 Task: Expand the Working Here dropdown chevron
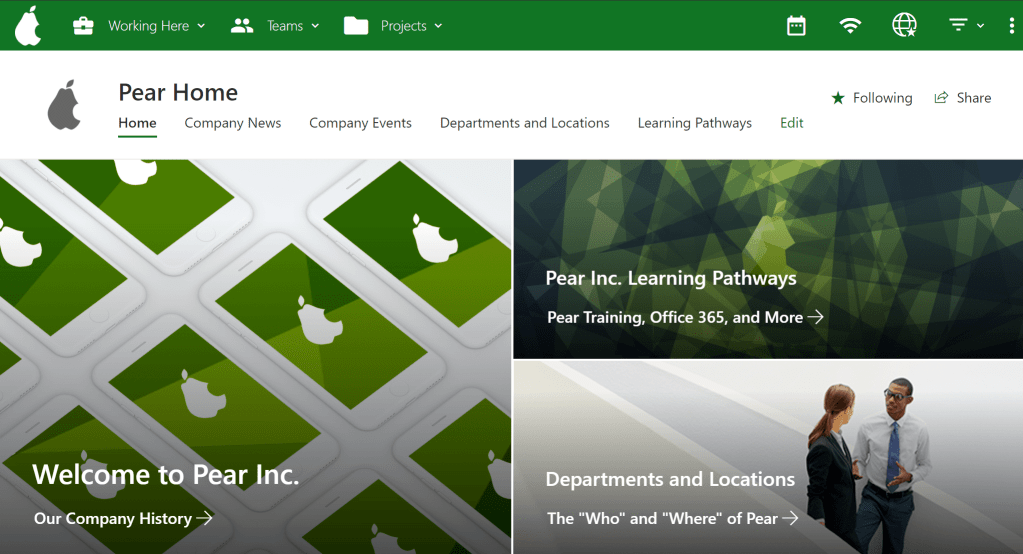(x=201, y=26)
